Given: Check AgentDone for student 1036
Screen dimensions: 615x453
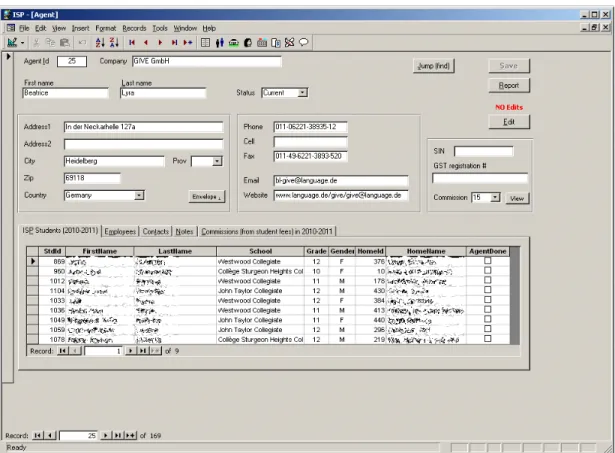Looking at the screenshot, I should (488, 309).
